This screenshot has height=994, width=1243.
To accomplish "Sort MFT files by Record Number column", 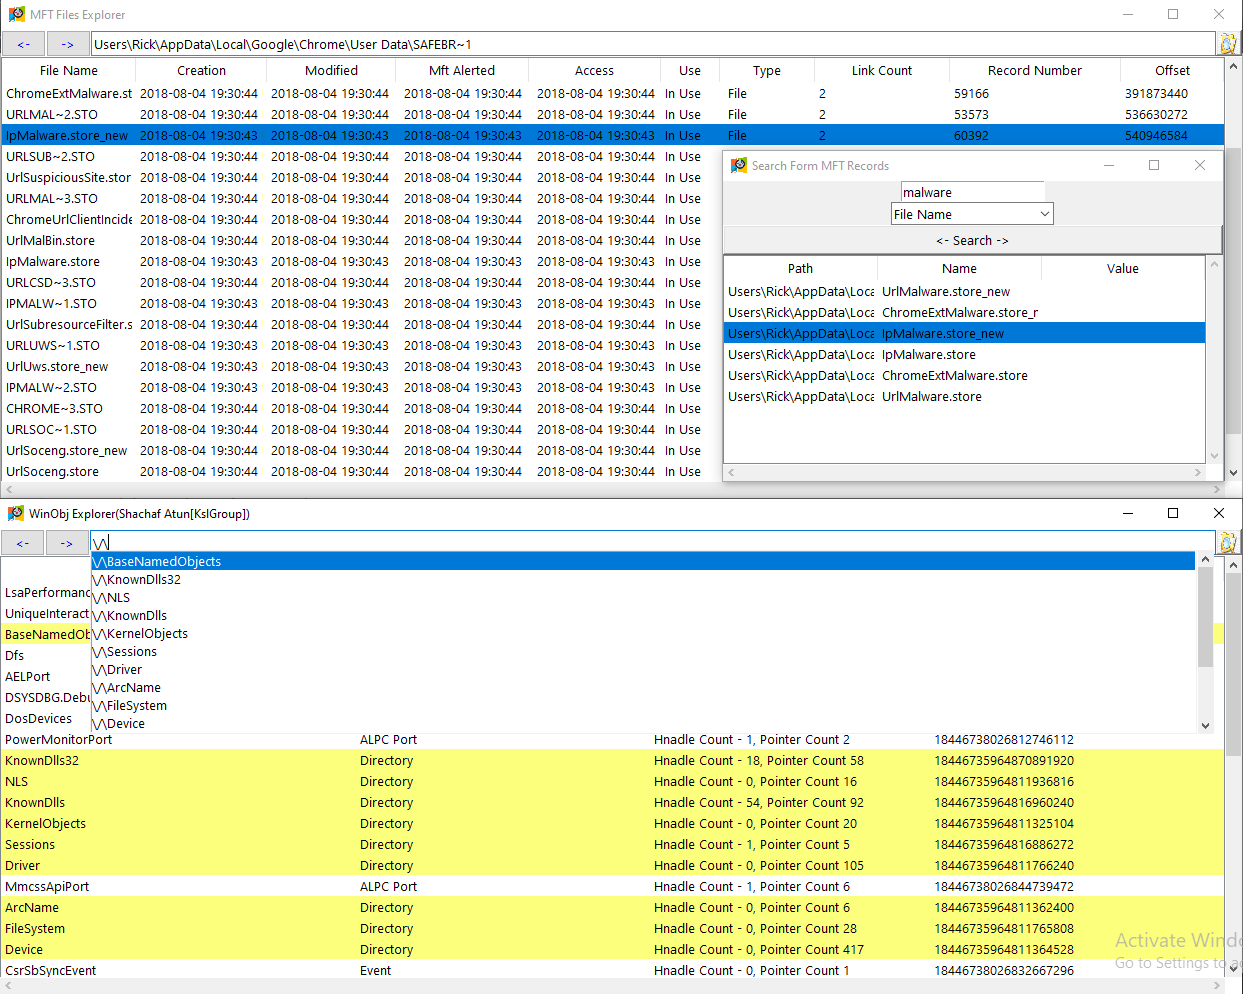I will point(1034,71).
